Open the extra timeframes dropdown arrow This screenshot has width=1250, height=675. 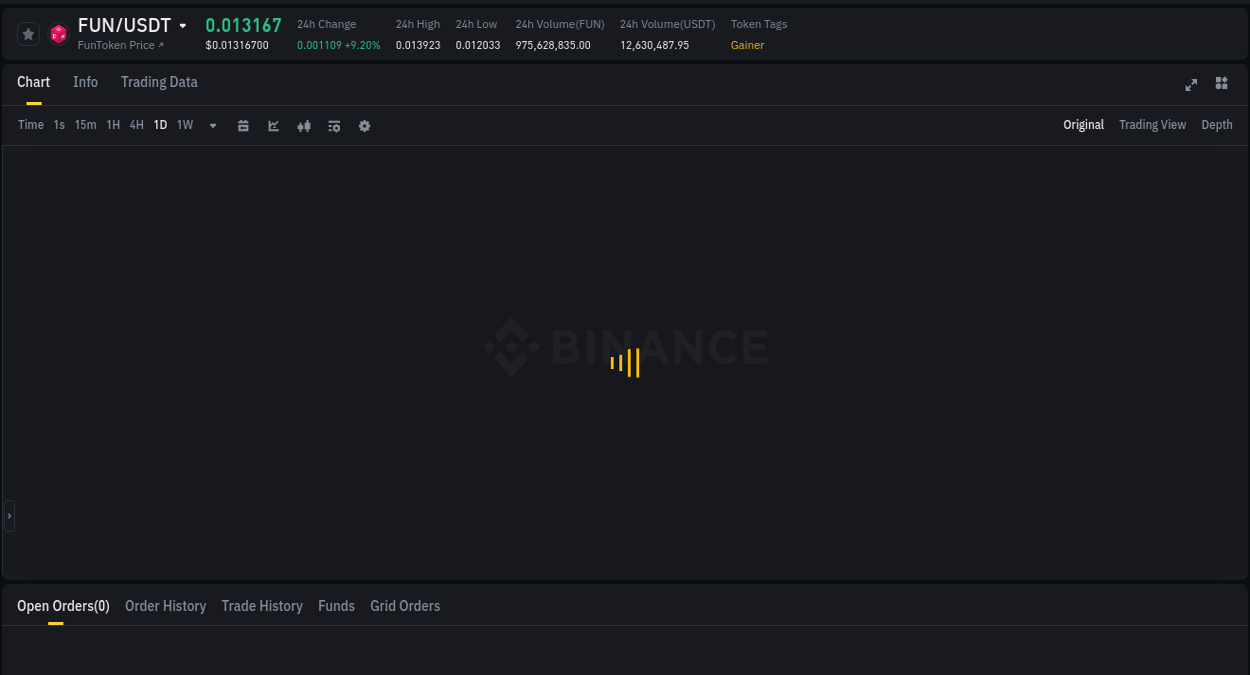212,126
